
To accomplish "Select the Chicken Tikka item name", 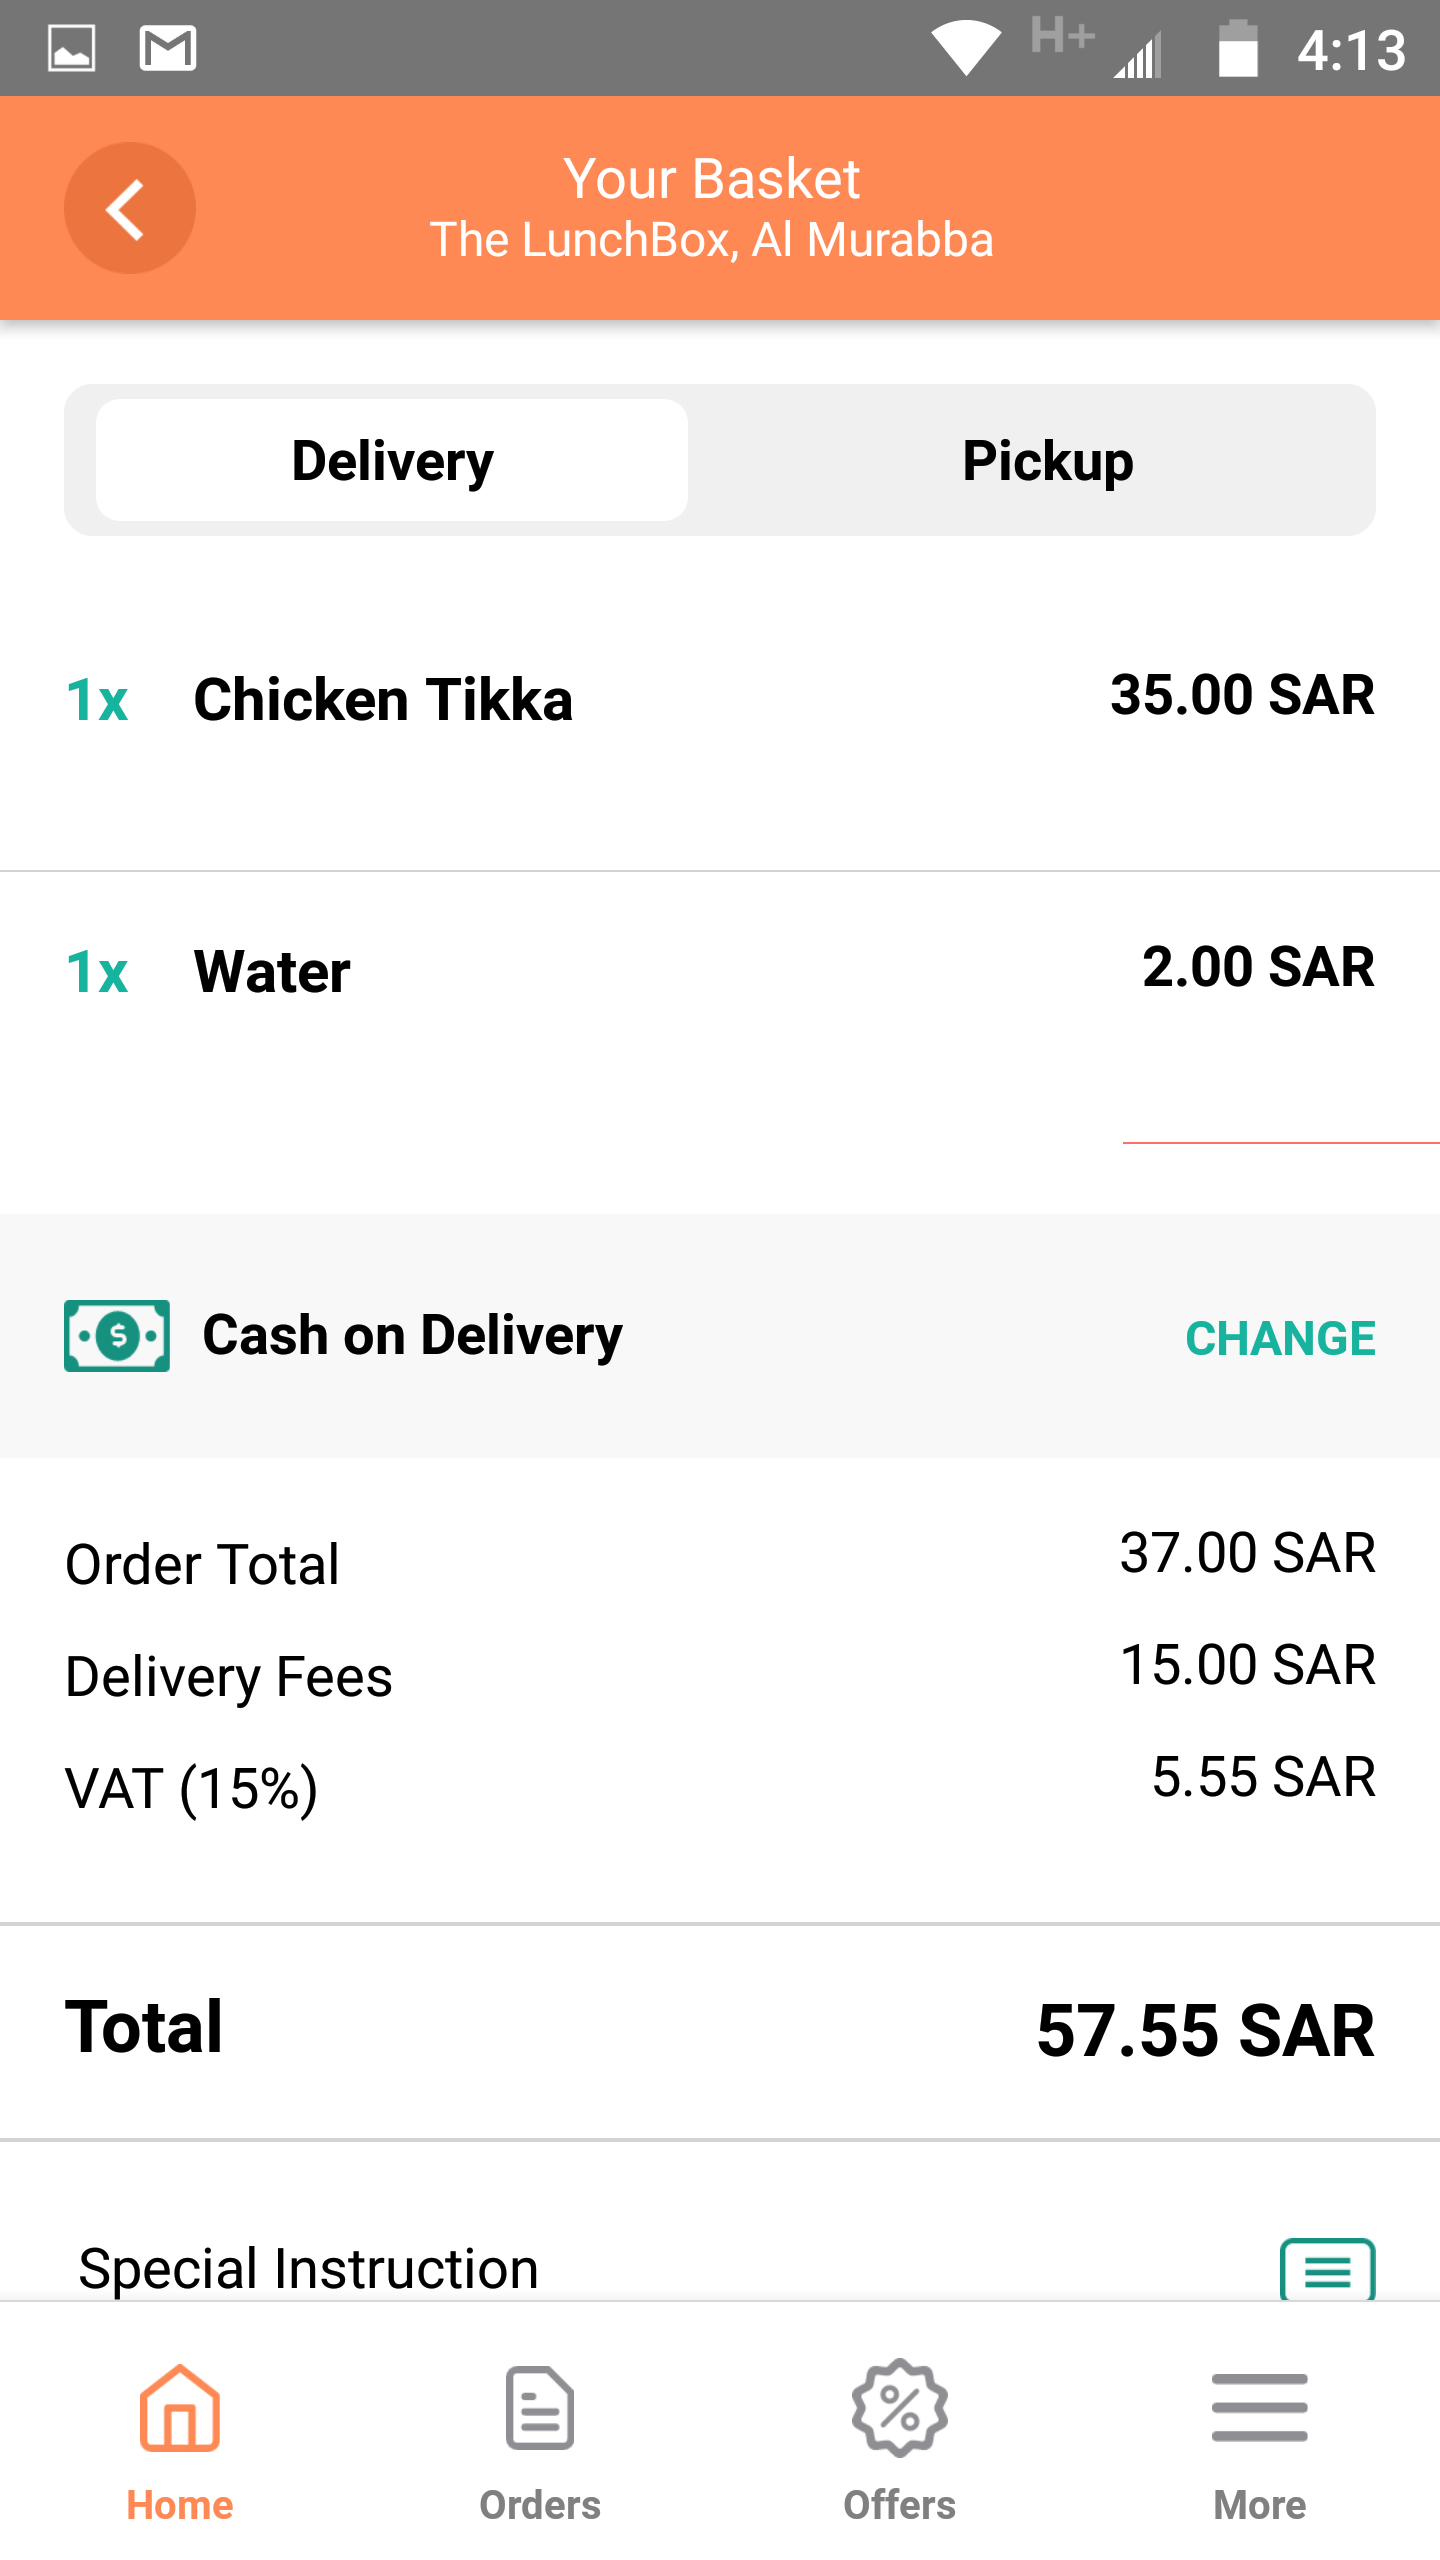I will tap(383, 699).
